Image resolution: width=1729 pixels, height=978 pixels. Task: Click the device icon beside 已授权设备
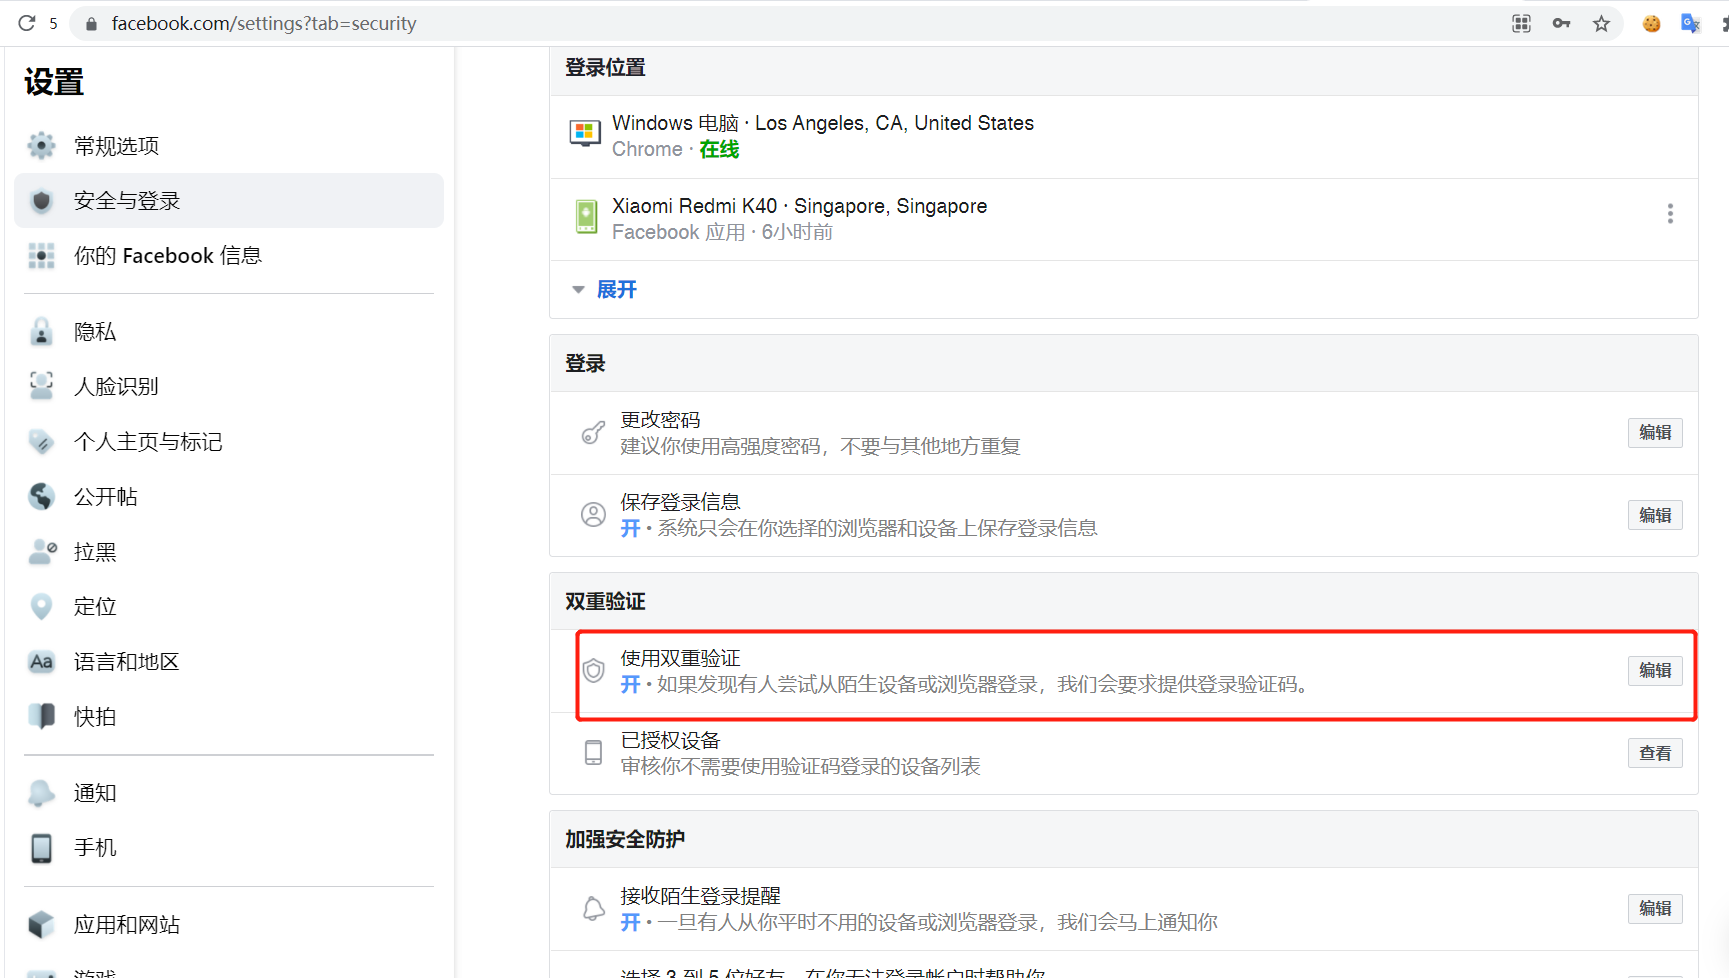point(593,753)
